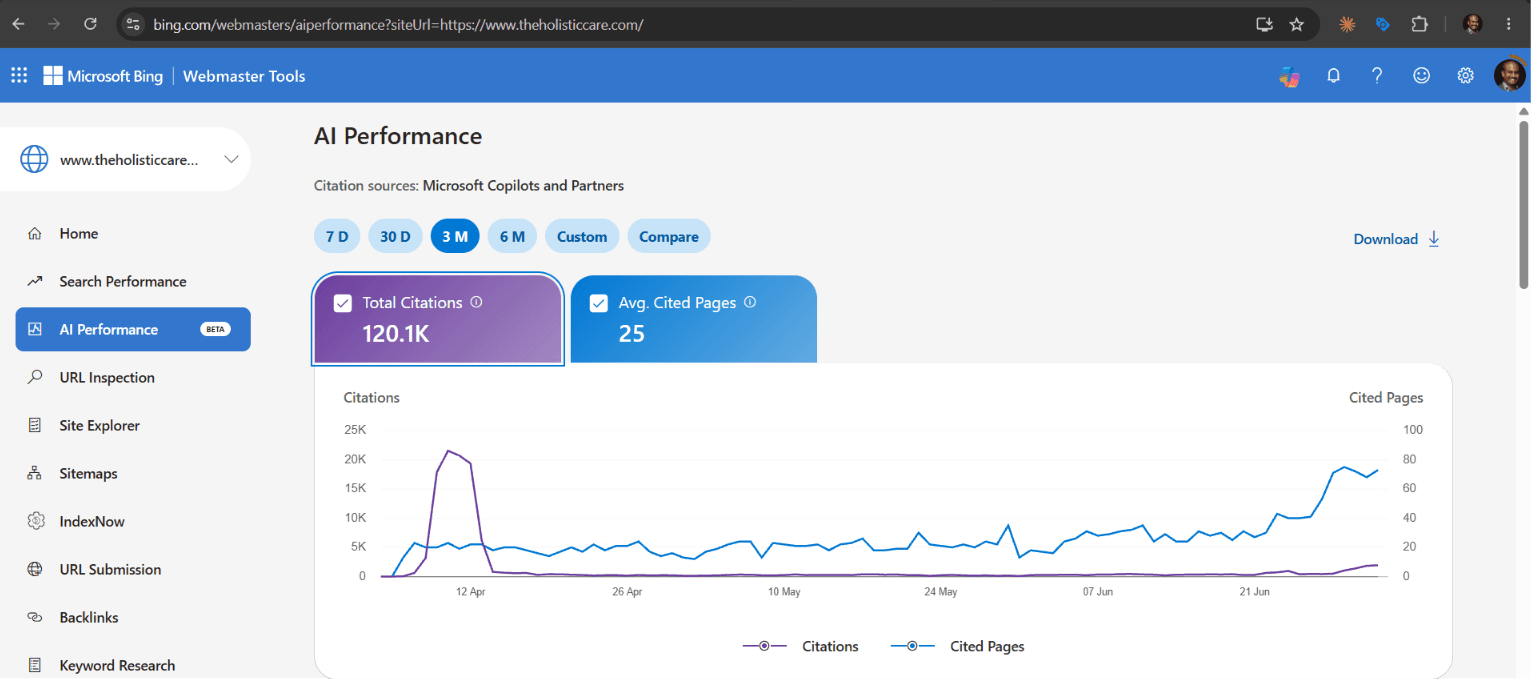
Task: Reload the page in browser
Action: click(x=90, y=24)
